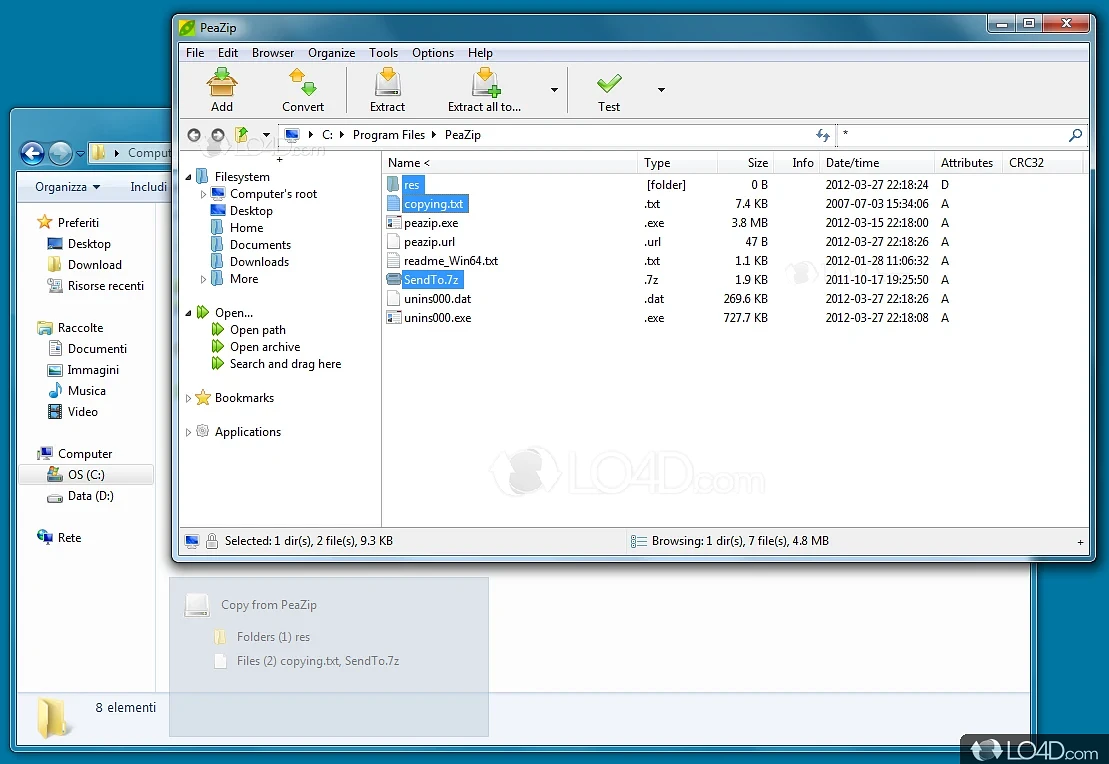This screenshot has height=764, width=1109.
Task: Collapse the Filesystem tree node
Action: 188,177
